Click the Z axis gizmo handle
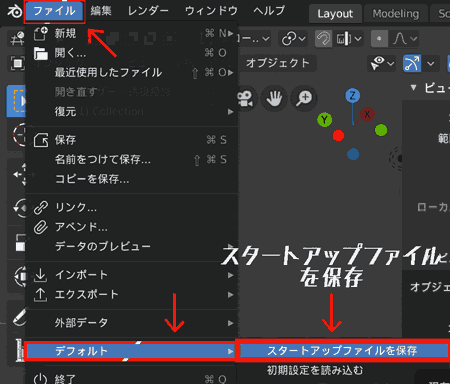This screenshot has width=450, height=384. [353, 96]
